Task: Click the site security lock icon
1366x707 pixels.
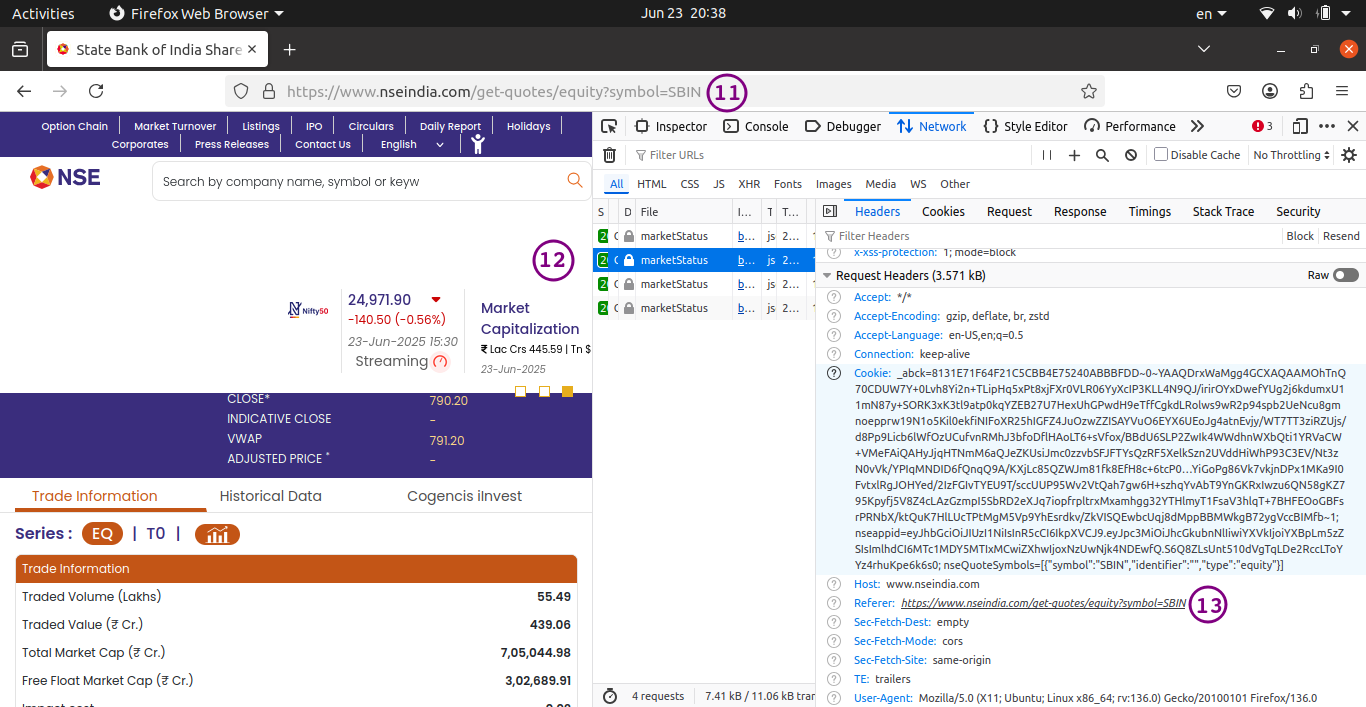Action: coord(268,91)
